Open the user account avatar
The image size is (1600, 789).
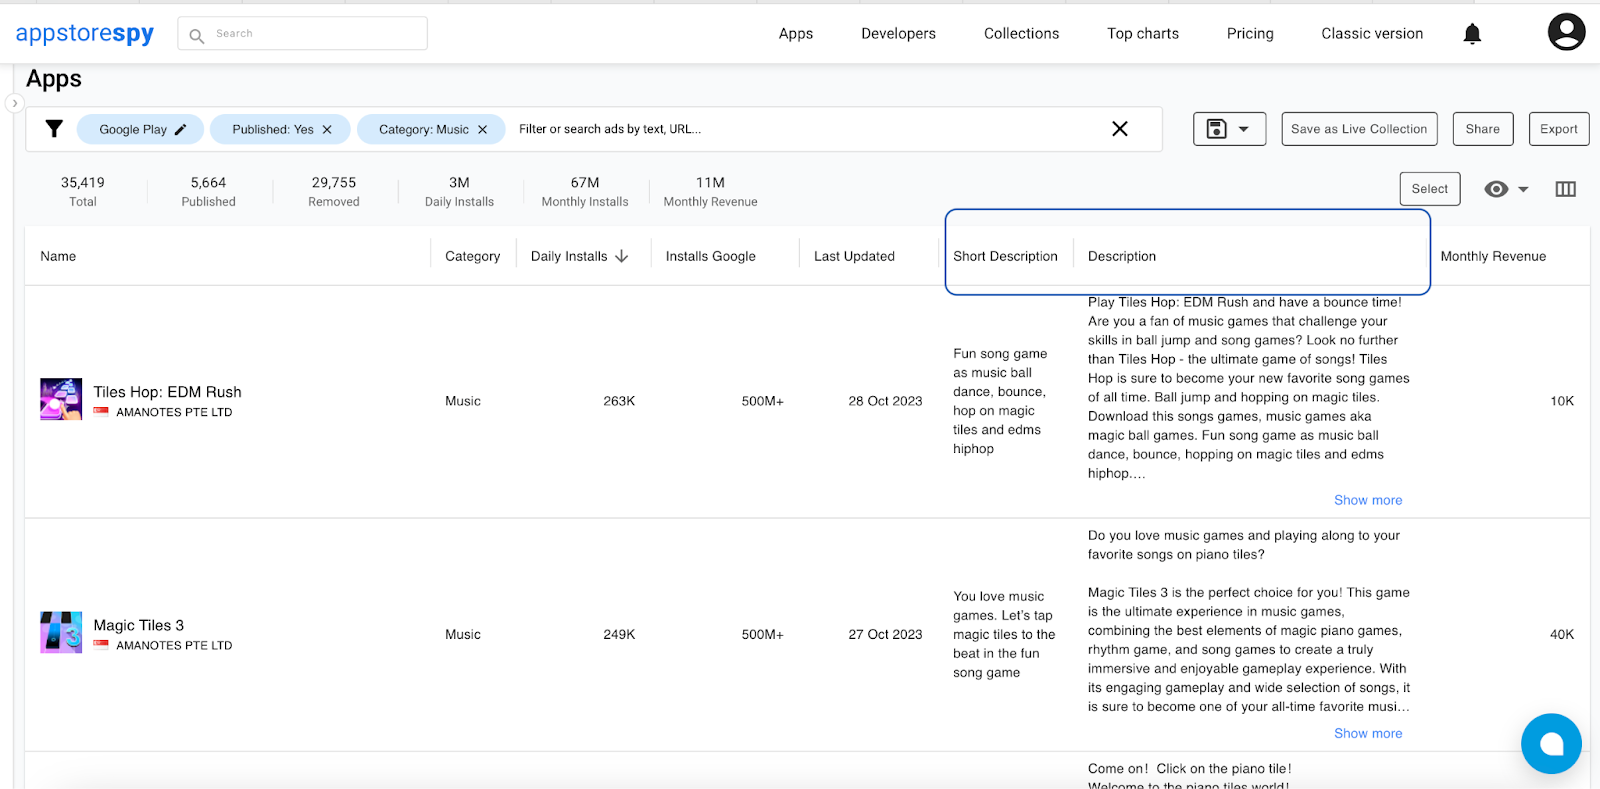tap(1566, 32)
